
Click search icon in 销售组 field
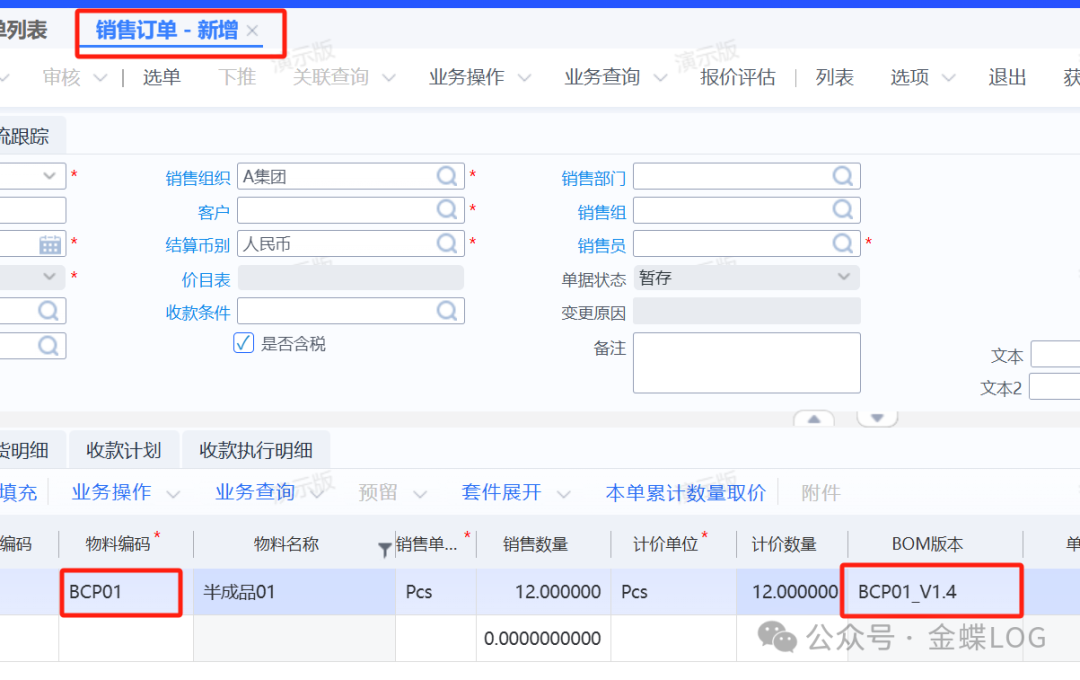(x=843, y=211)
